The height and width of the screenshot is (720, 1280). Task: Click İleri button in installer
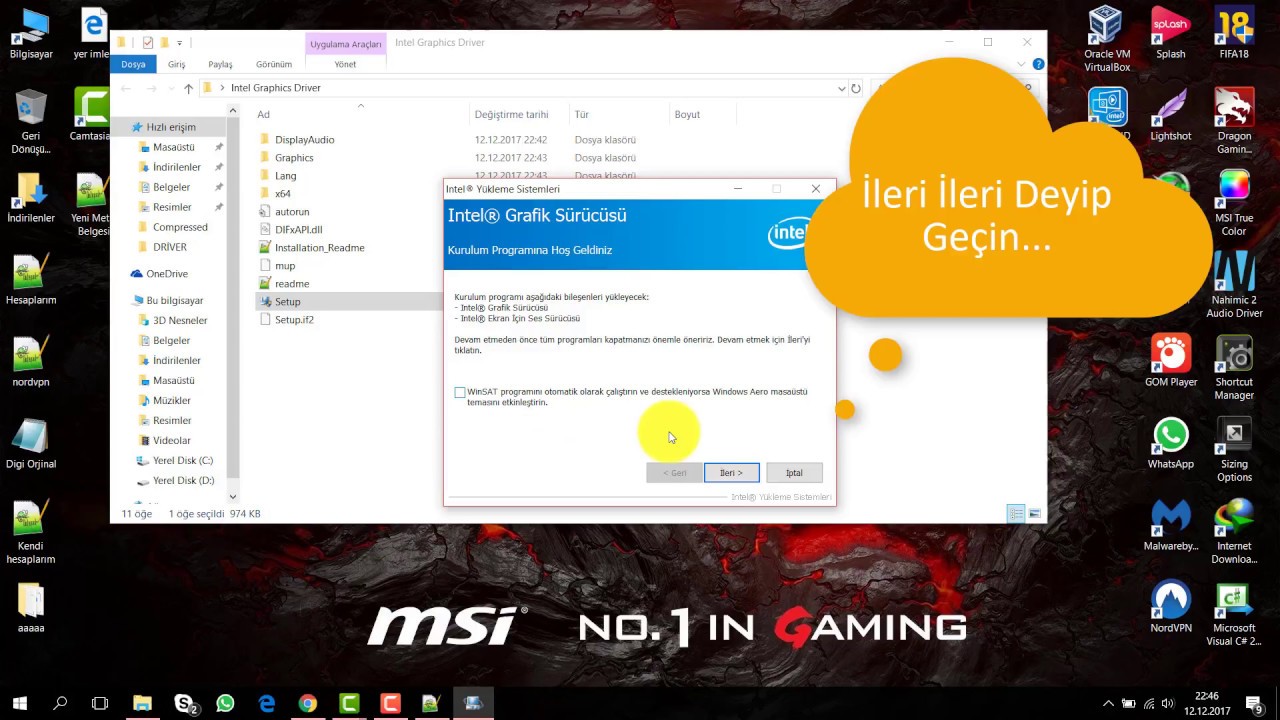point(731,473)
